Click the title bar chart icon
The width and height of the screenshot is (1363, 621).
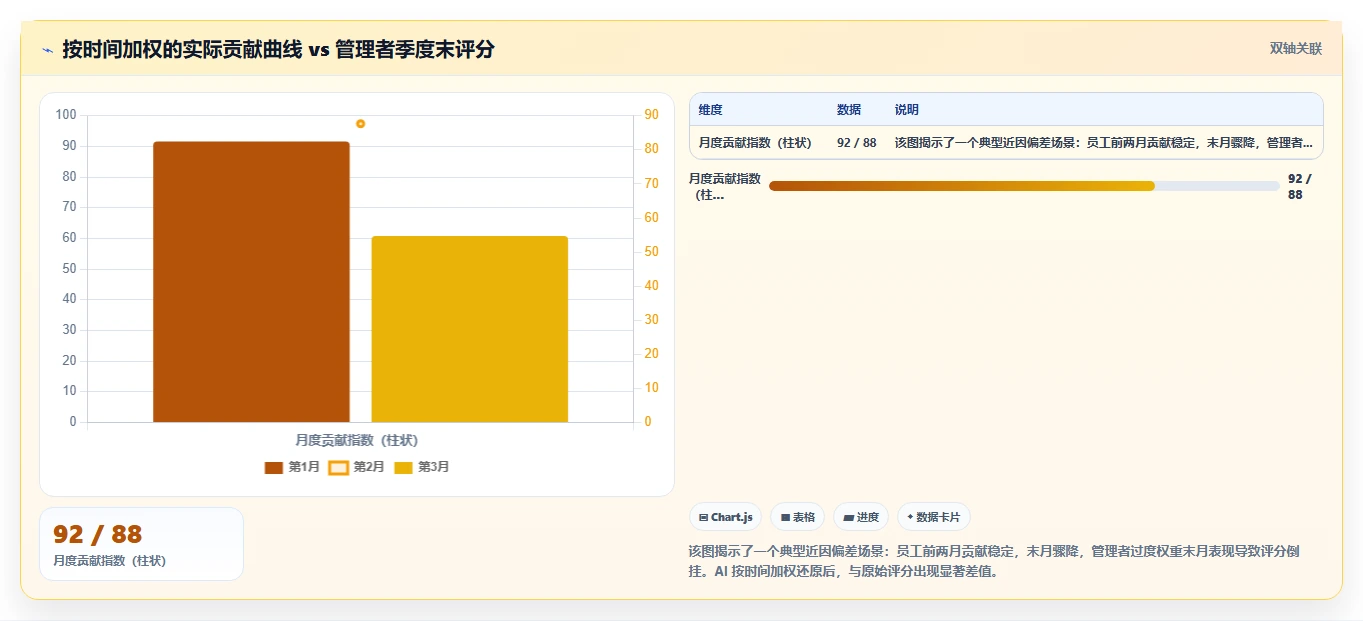click(48, 49)
